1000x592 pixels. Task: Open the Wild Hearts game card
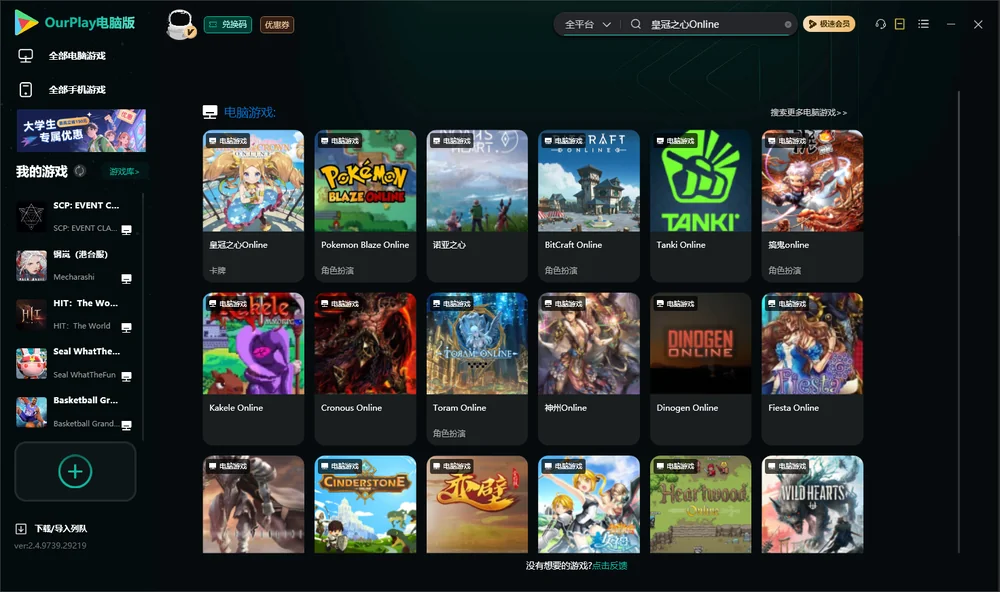click(x=812, y=504)
